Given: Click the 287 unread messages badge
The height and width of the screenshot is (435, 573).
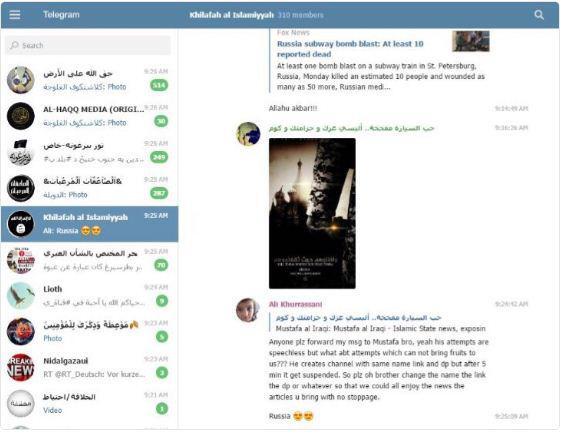Looking at the screenshot, I should pyautogui.click(x=159, y=193).
